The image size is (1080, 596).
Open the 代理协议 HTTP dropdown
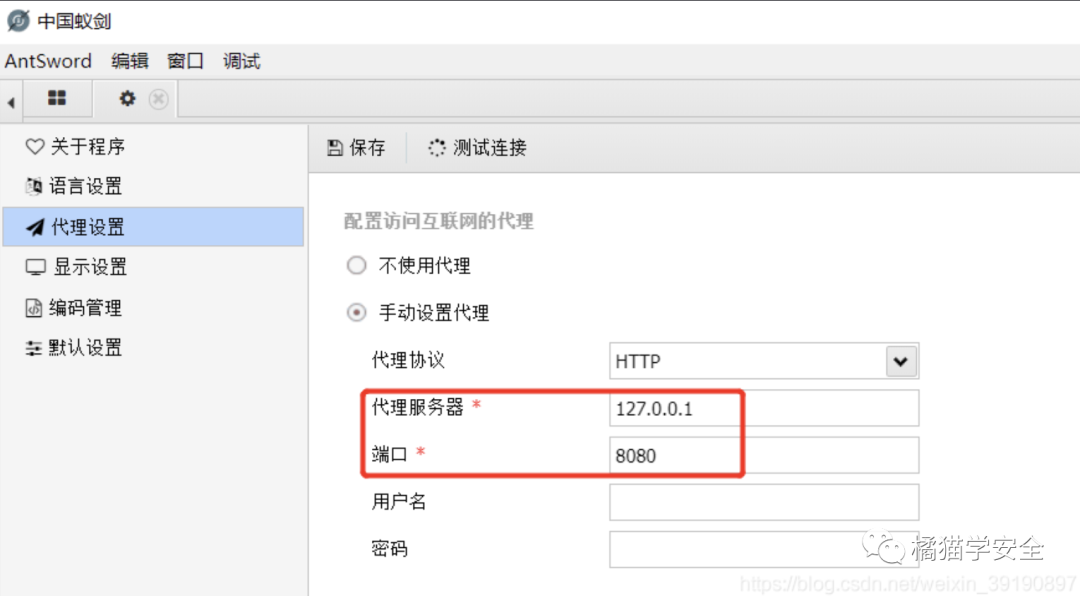coord(764,361)
